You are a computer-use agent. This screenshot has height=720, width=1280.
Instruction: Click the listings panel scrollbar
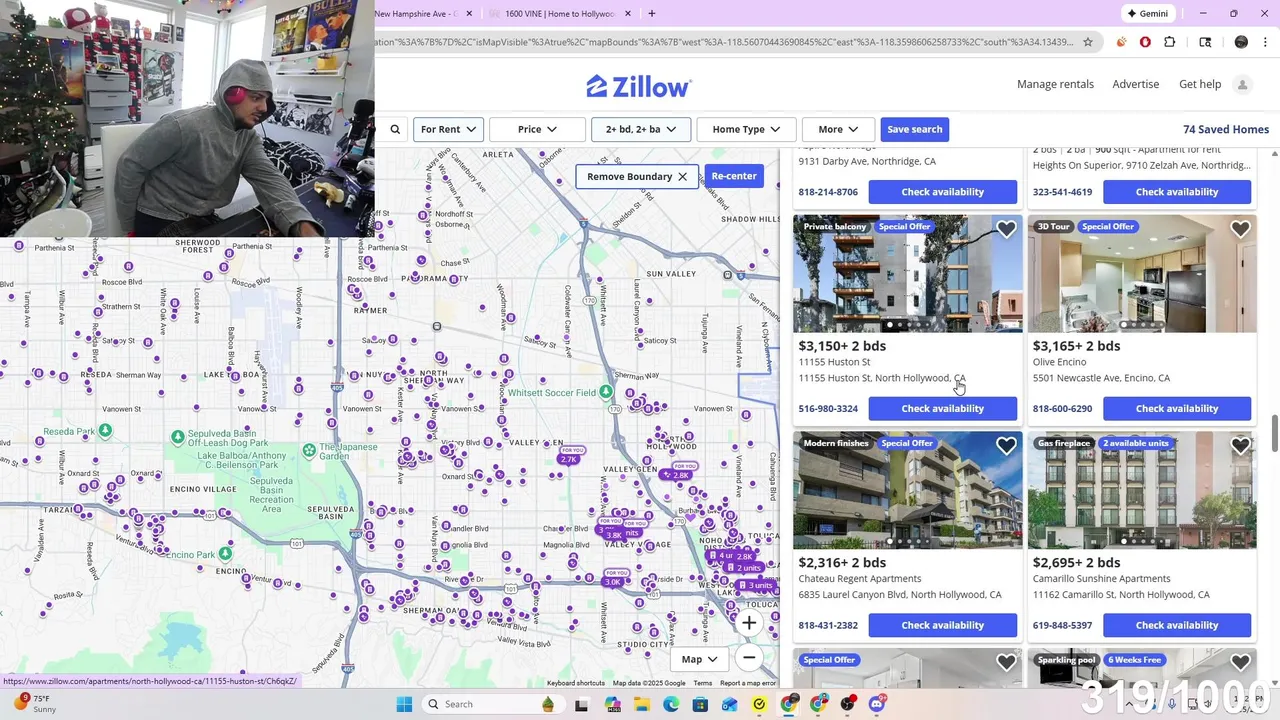coord(1274,433)
